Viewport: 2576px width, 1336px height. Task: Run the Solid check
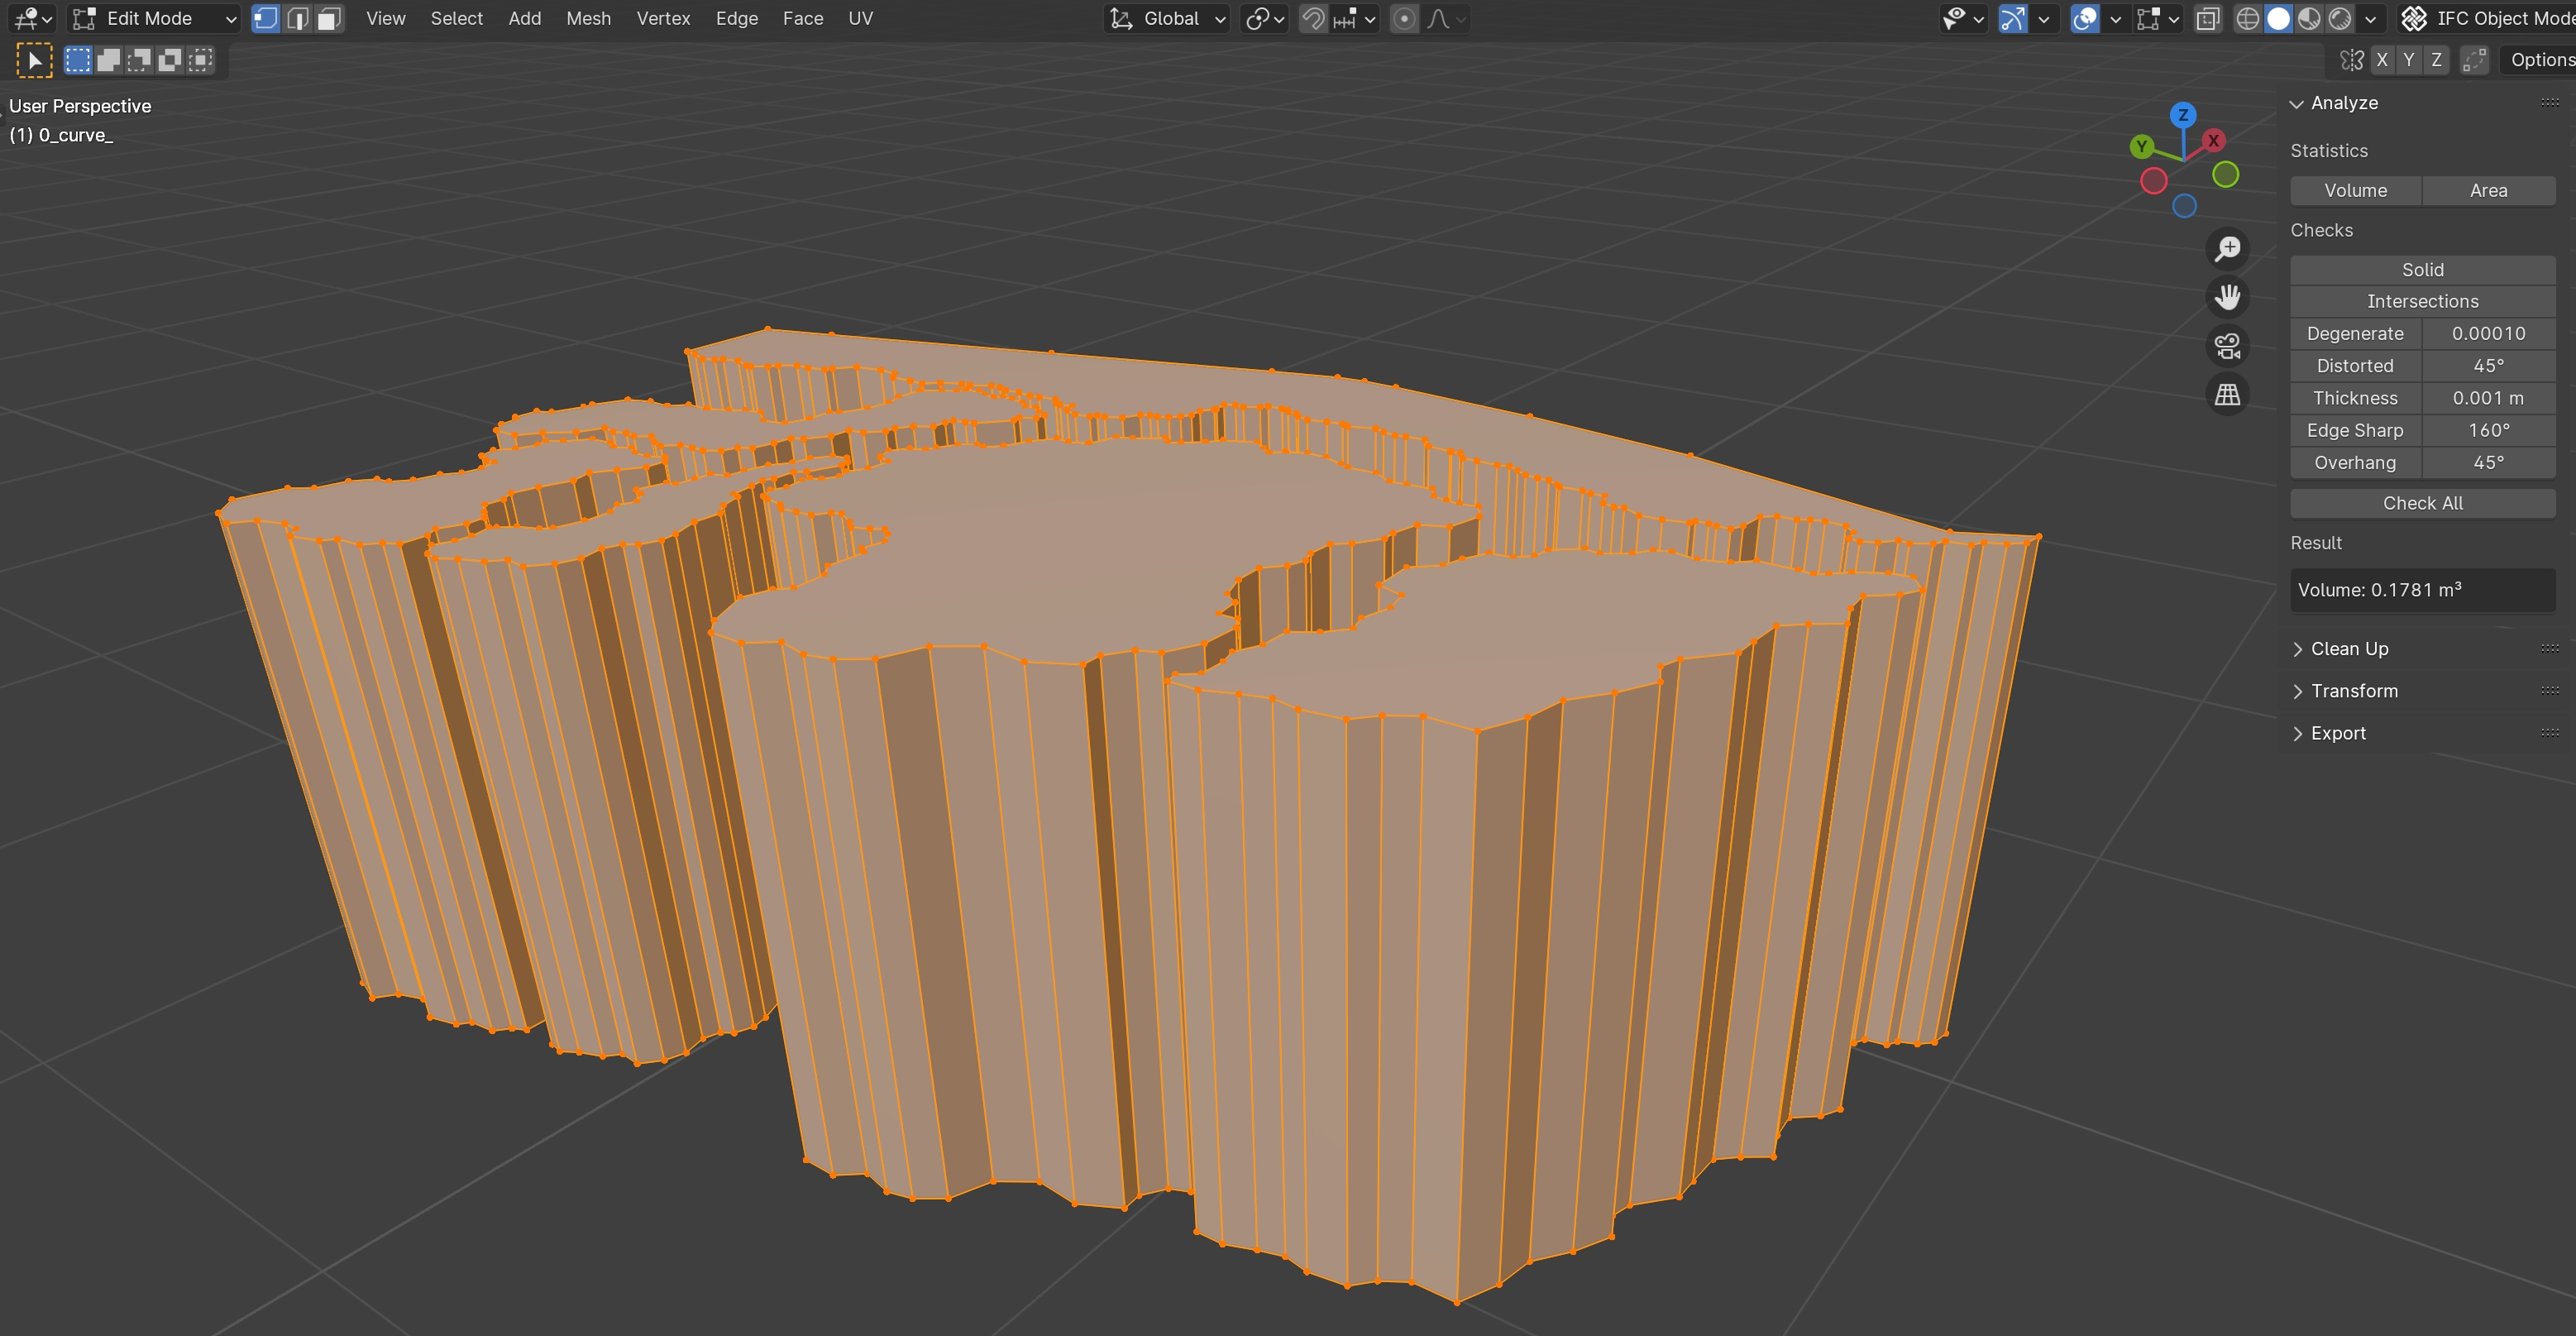pyautogui.click(x=2422, y=270)
